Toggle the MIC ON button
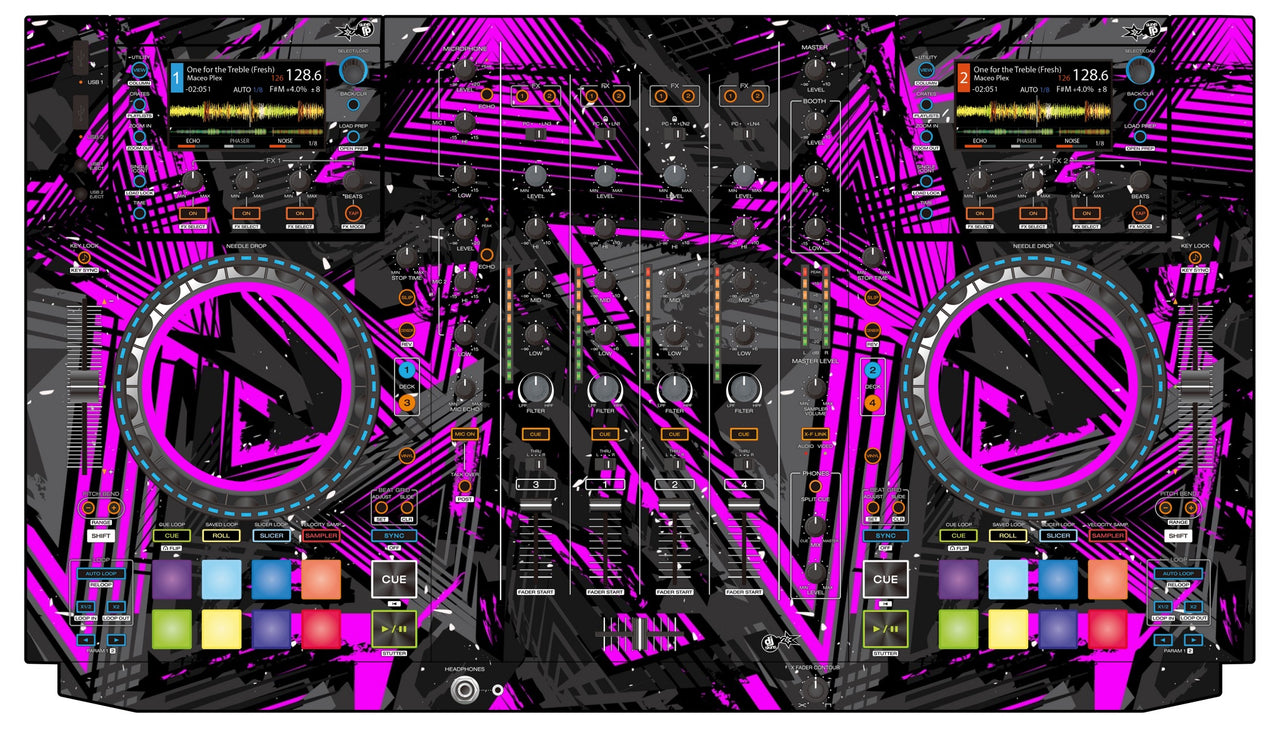Screen dimensions: 1280x733 464,434
